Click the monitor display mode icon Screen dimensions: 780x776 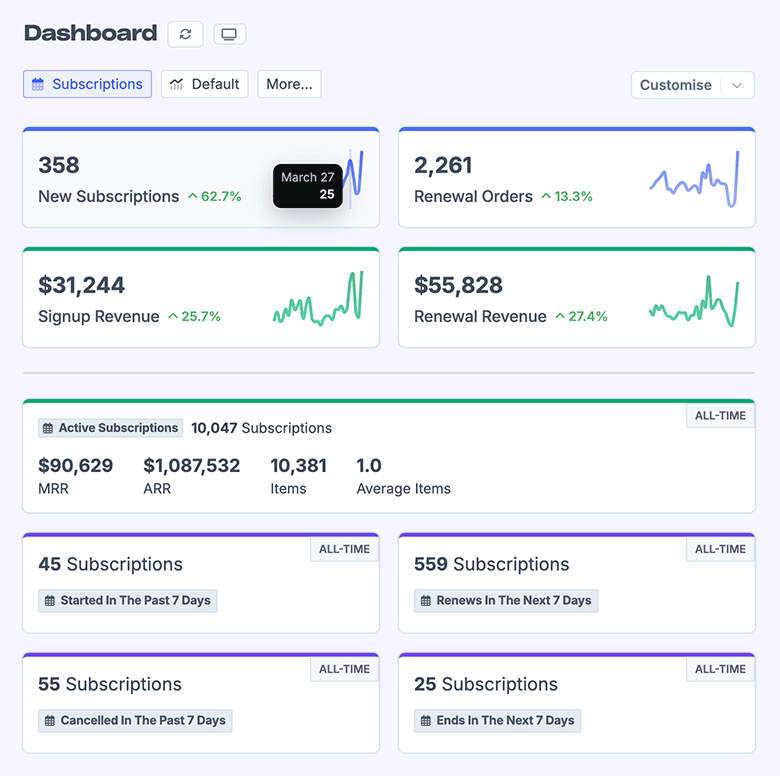click(x=229, y=34)
